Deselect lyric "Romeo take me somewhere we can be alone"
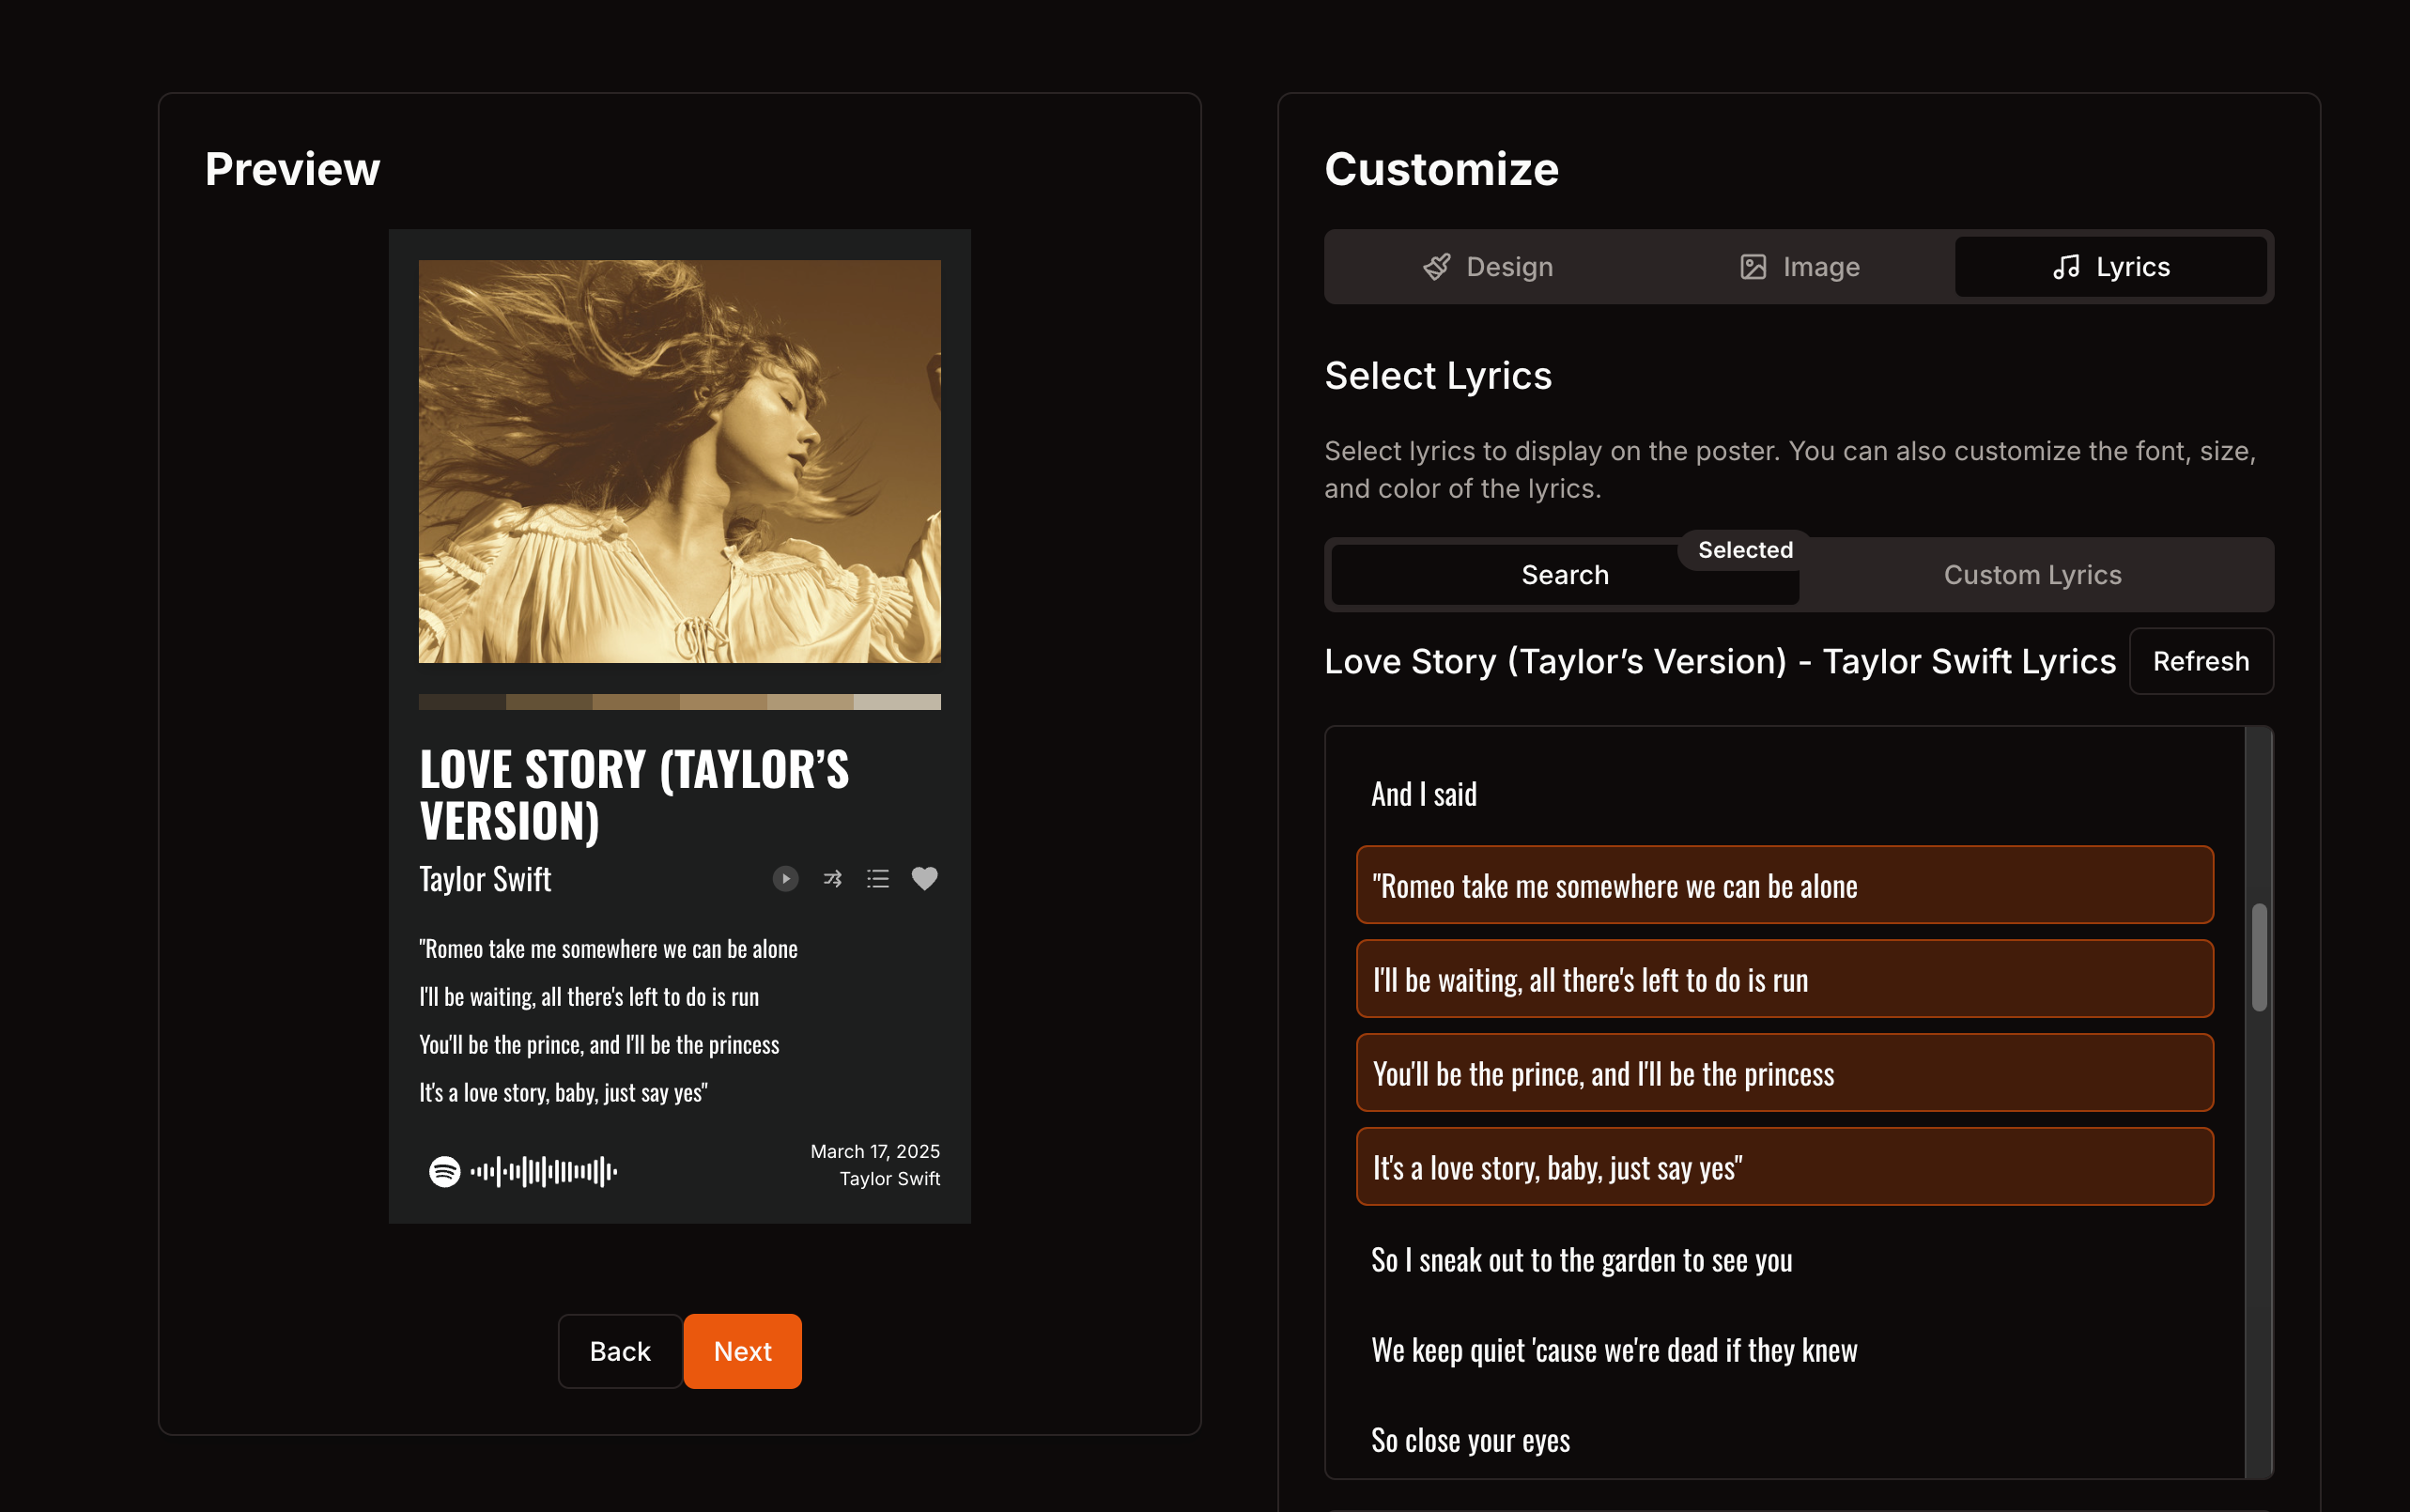Image resolution: width=2410 pixels, height=1512 pixels. pyautogui.click(x=1784, y=885)
